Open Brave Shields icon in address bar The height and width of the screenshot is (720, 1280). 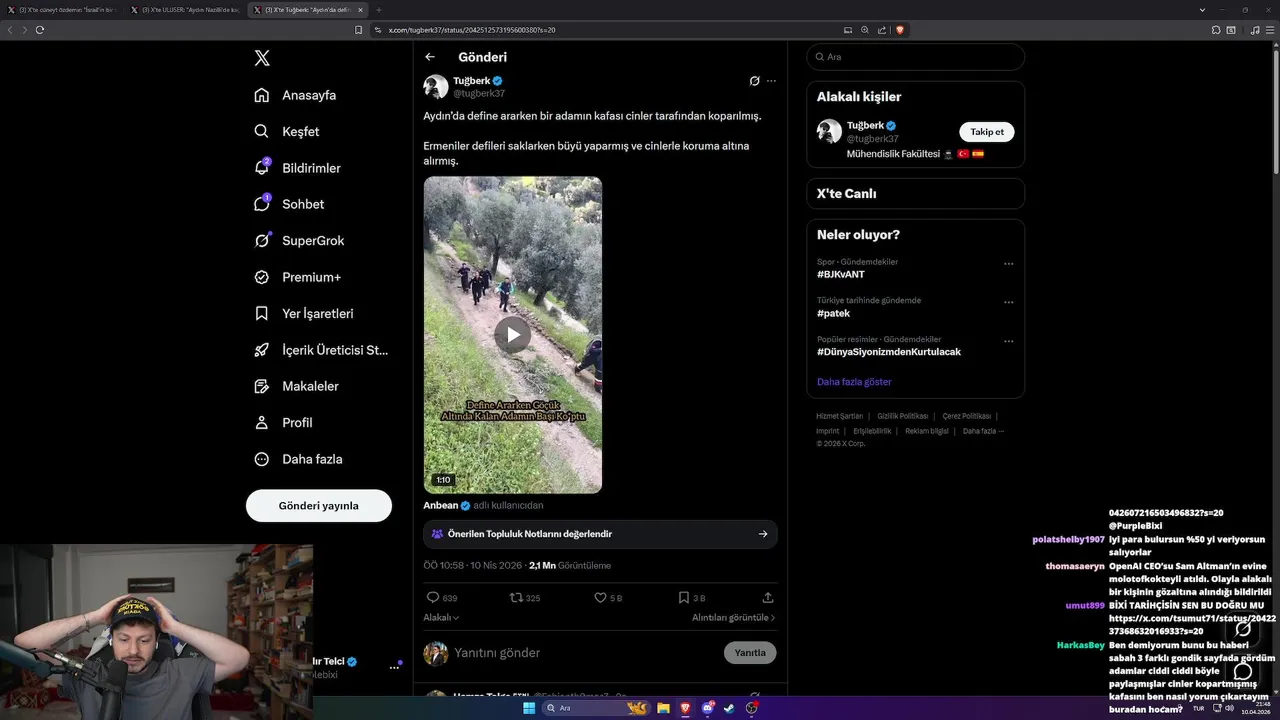pyautogui.click(x=900, y=30)
